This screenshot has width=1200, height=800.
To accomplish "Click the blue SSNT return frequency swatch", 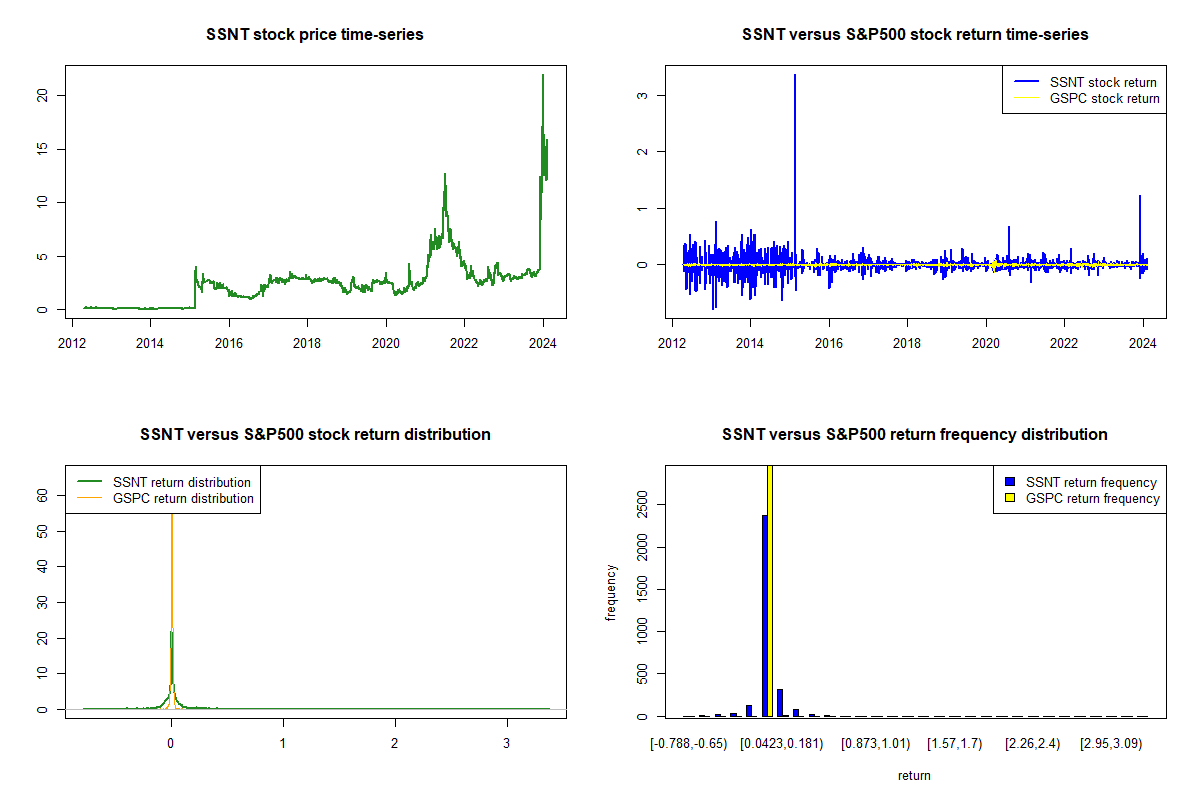I will 1010,482.
